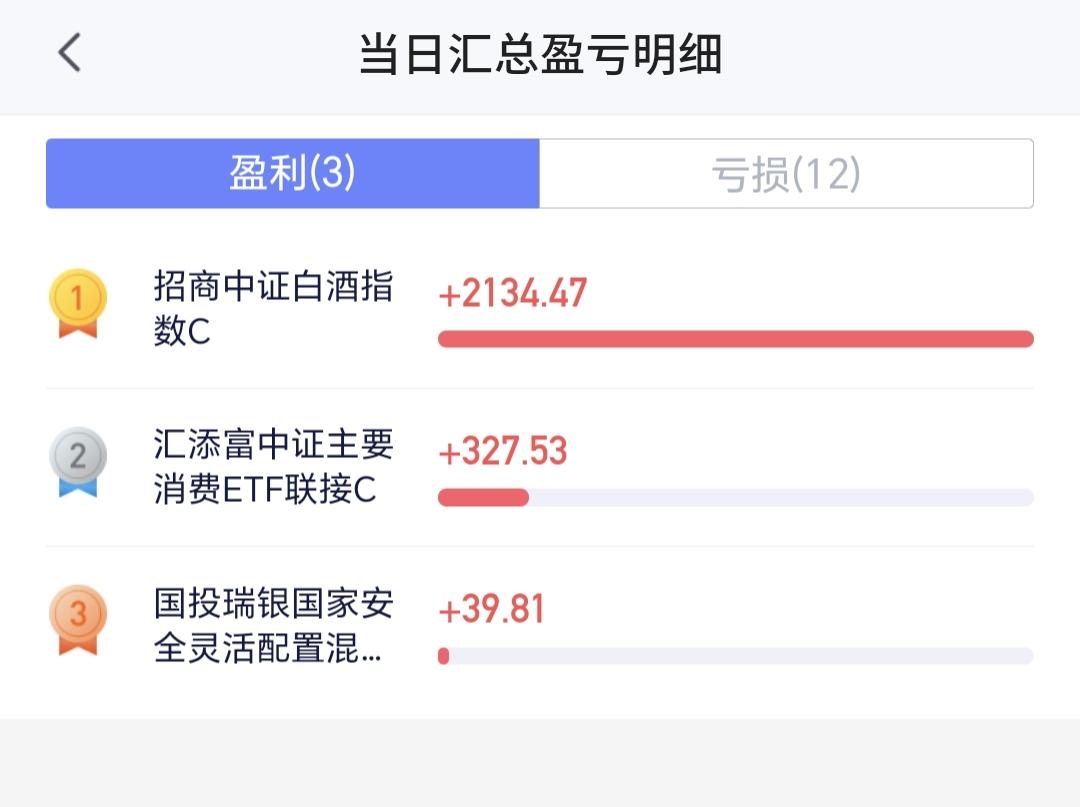Go back using the header arrow

pyautogui.click(x=69, y=53)
